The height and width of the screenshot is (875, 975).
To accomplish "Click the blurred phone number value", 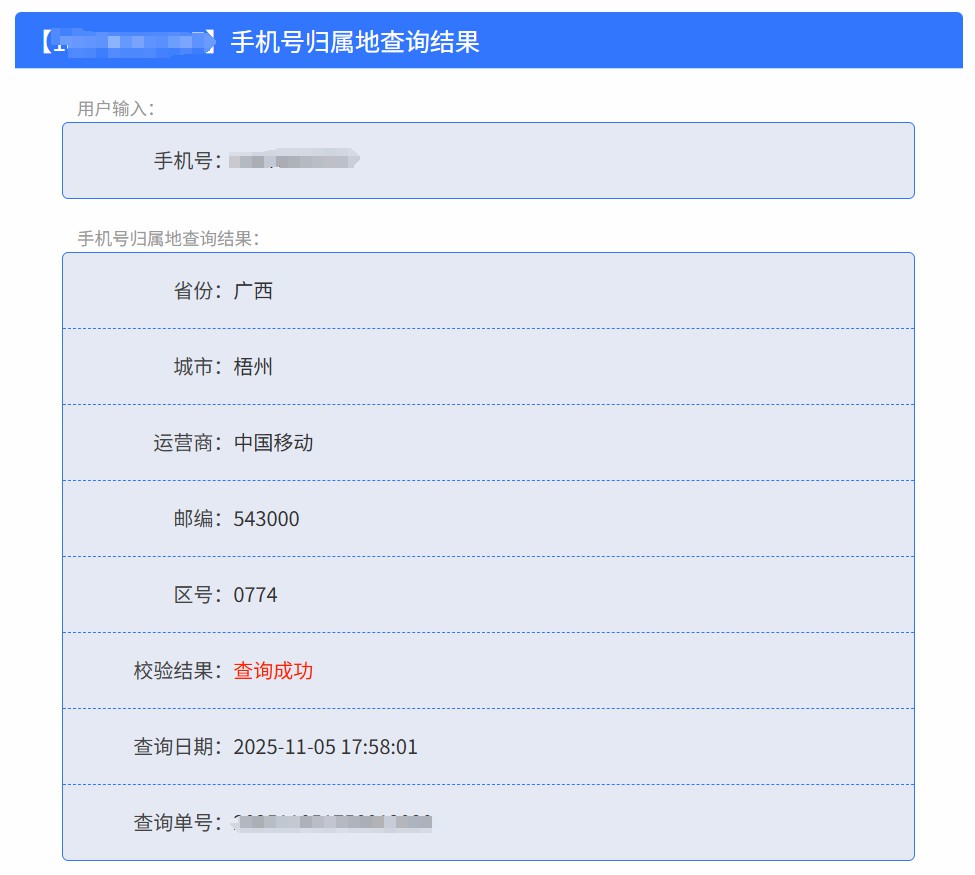I will click(x=294, y=159).
